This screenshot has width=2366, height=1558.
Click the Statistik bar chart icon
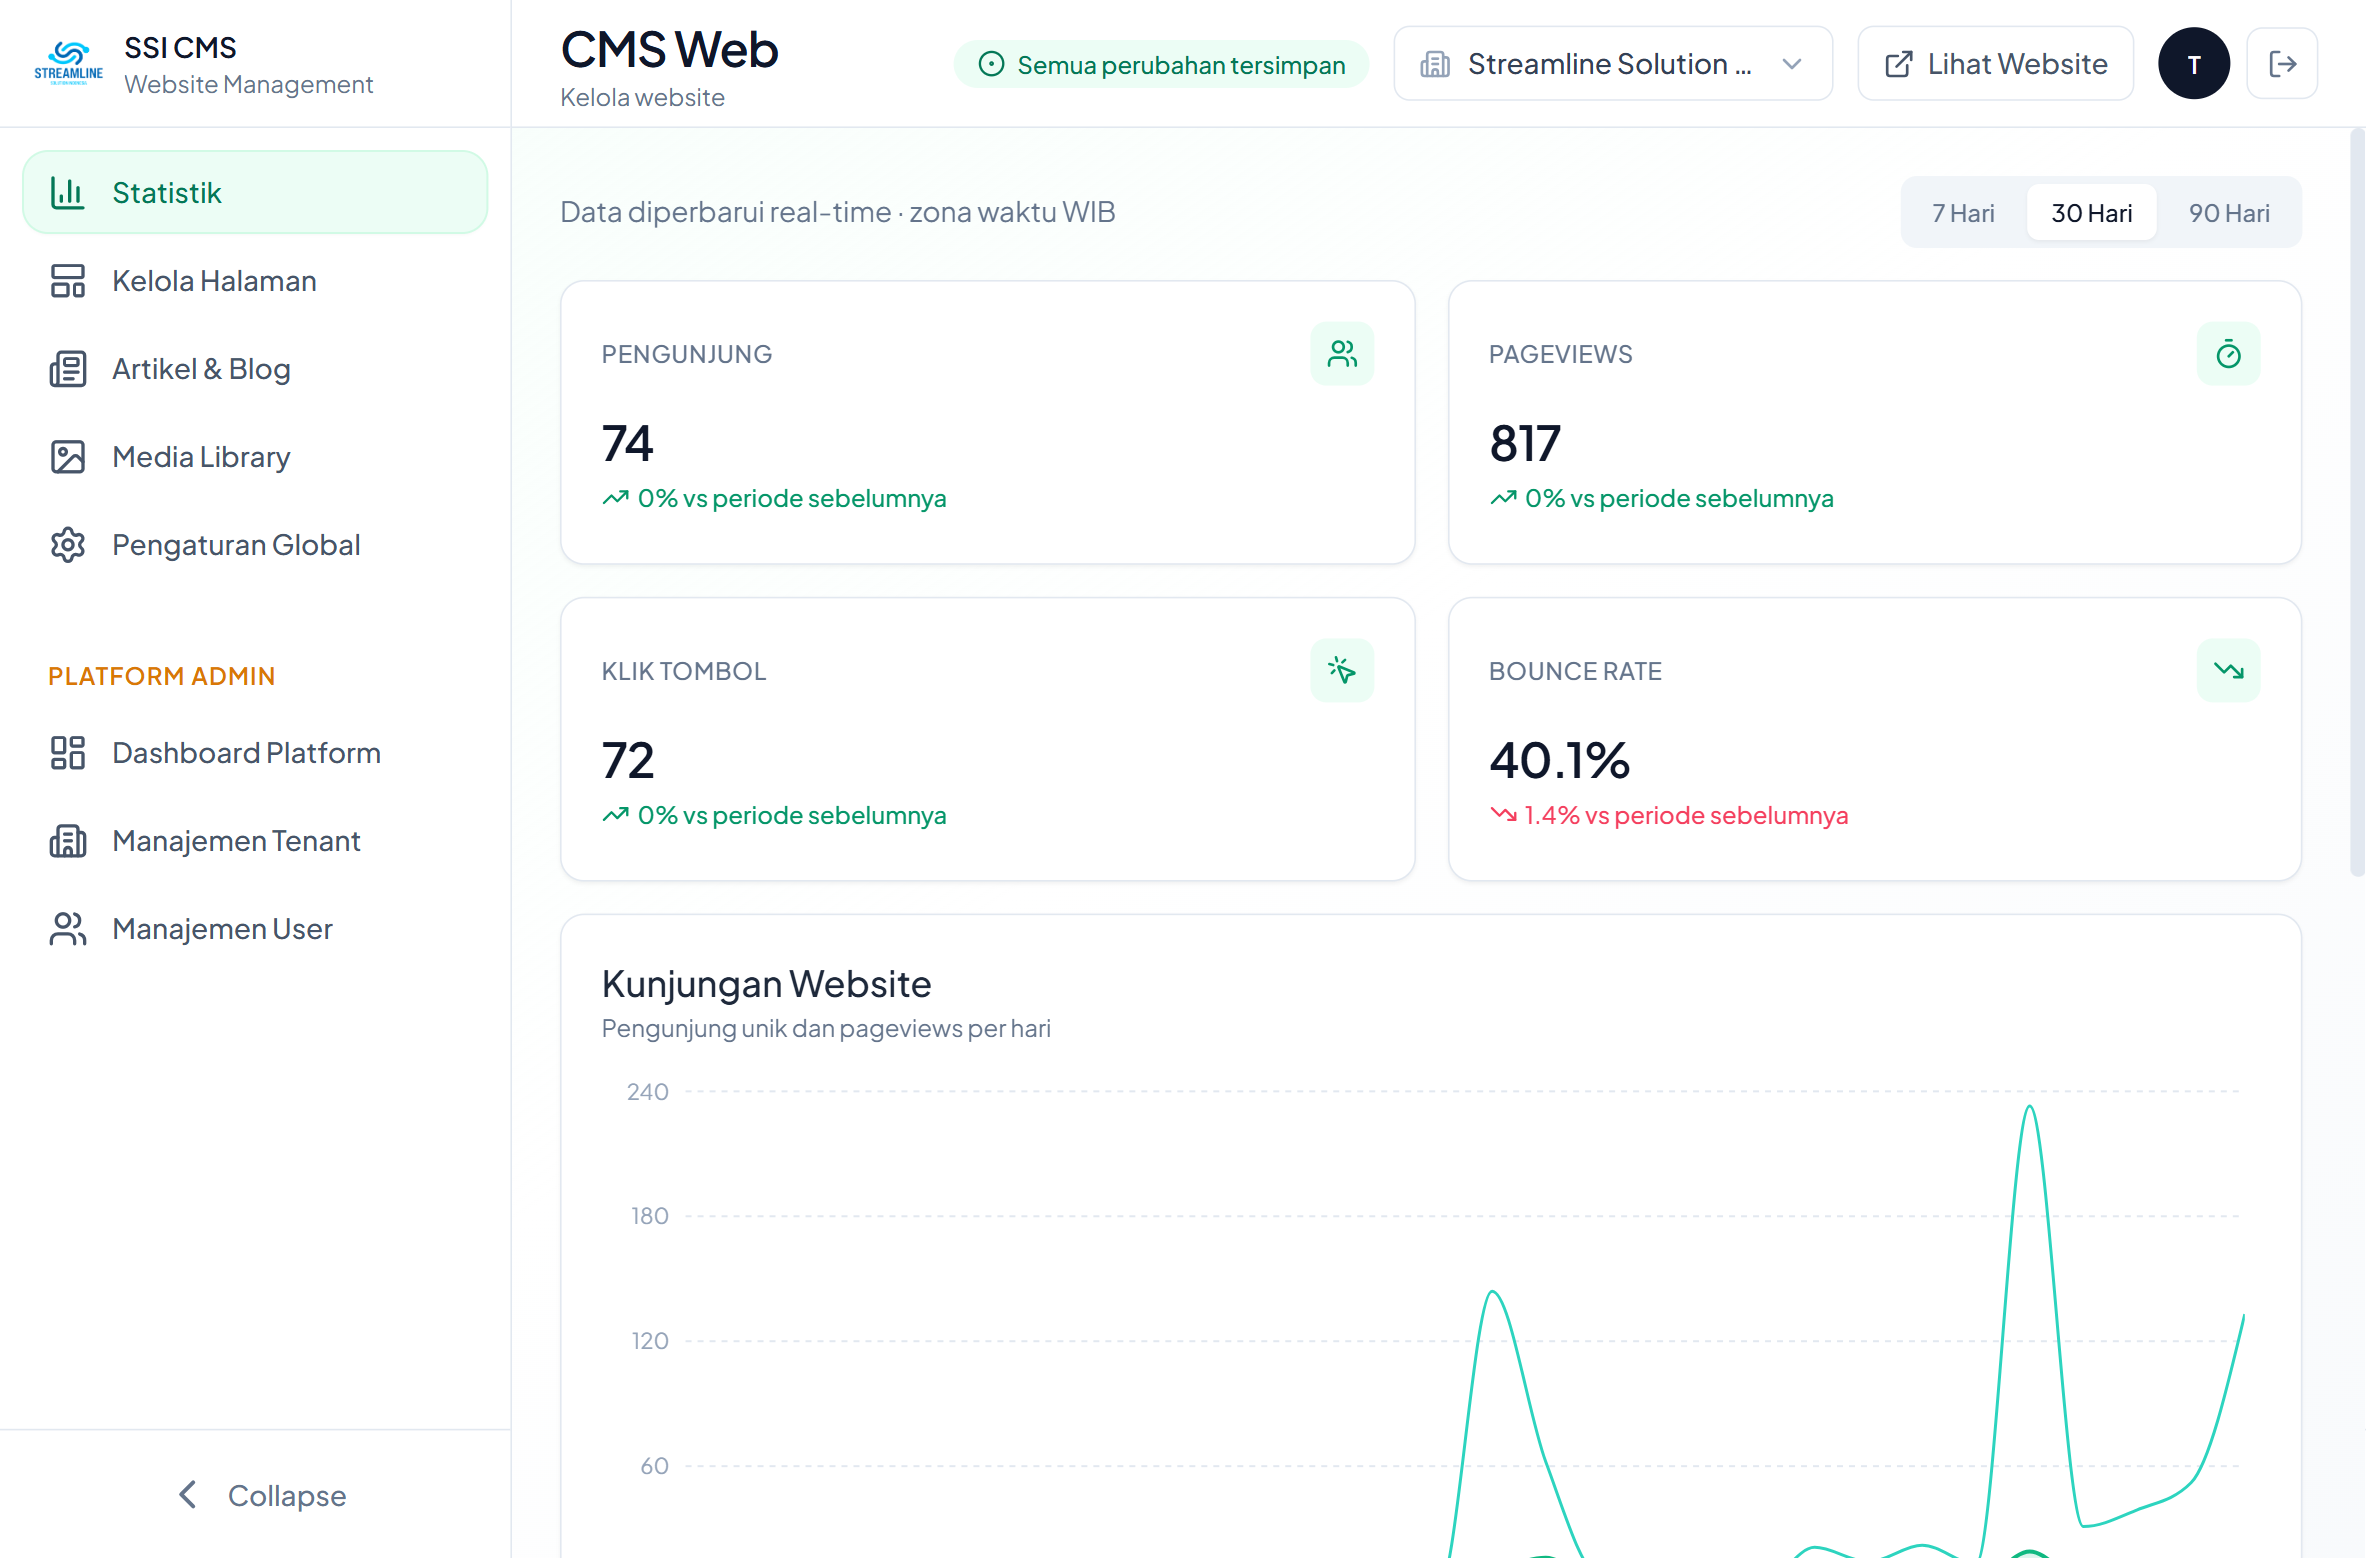(67, 192)
